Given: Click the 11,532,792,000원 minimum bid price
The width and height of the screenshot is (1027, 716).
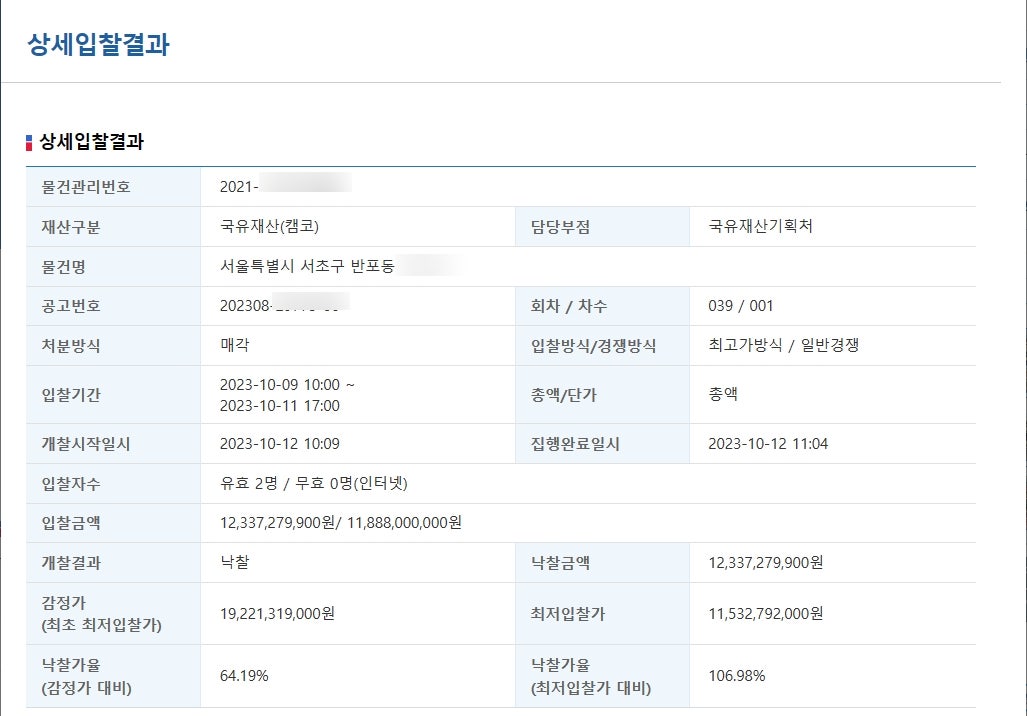Looking at the screenshot, I should pos(766,613).
